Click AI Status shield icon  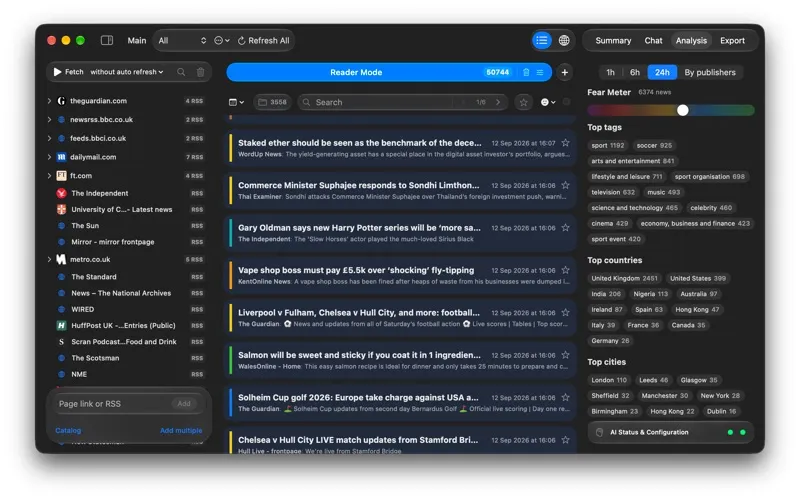click(x=599, y=432)
